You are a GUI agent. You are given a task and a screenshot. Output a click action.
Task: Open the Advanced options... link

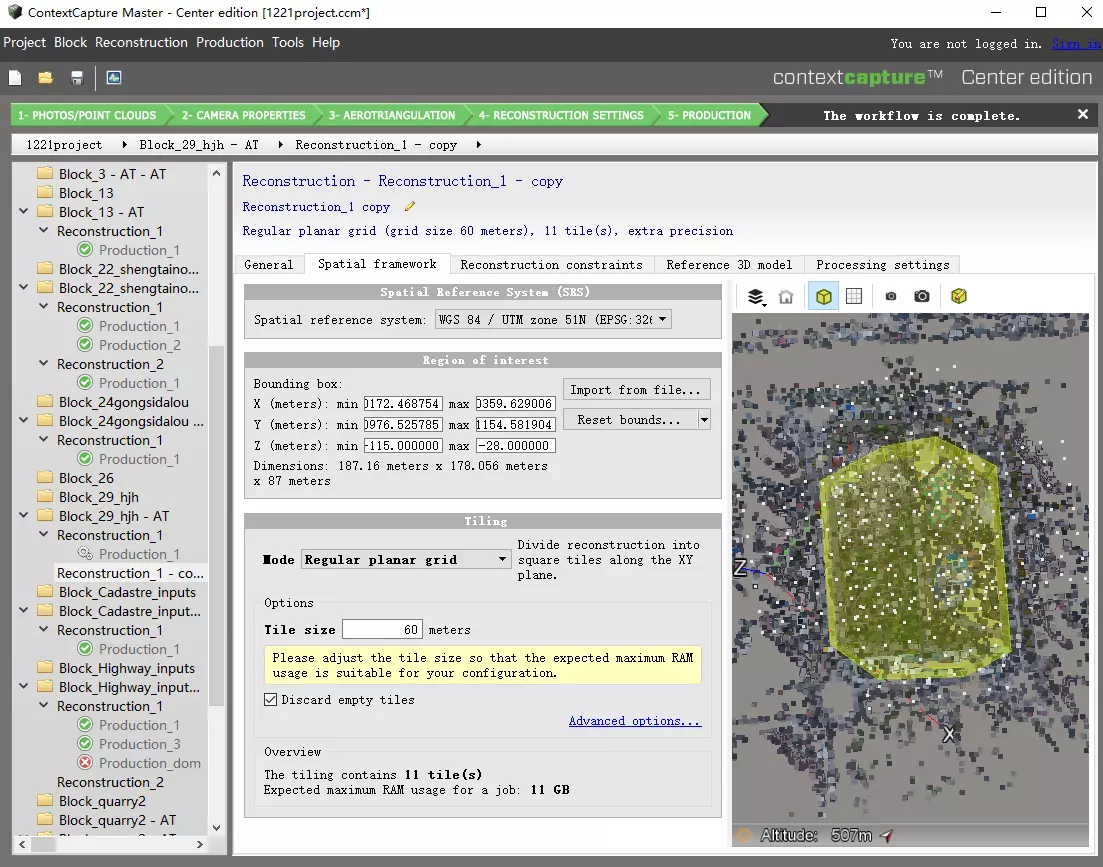coord(635,721)
